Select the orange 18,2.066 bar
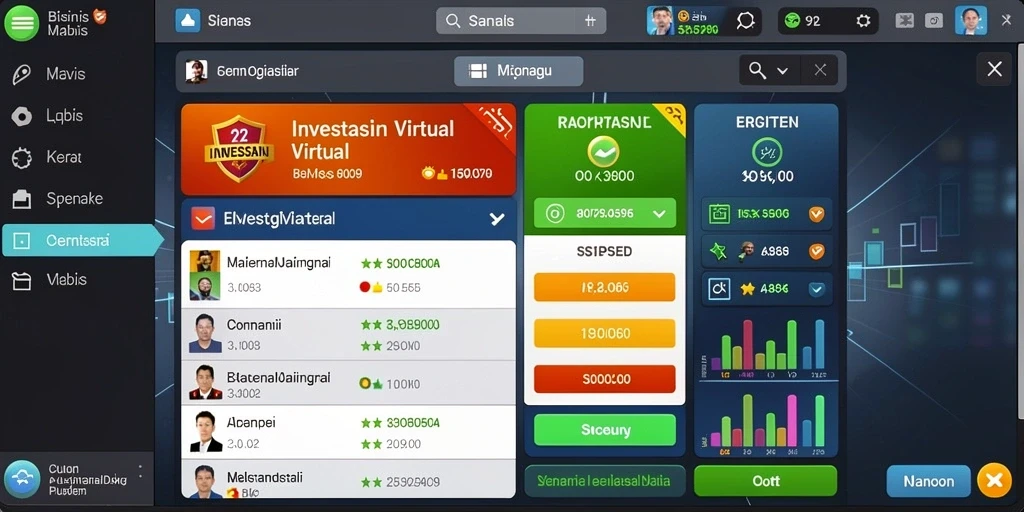This screenshot has width=1024, height=512. click(x=605, y=287)
